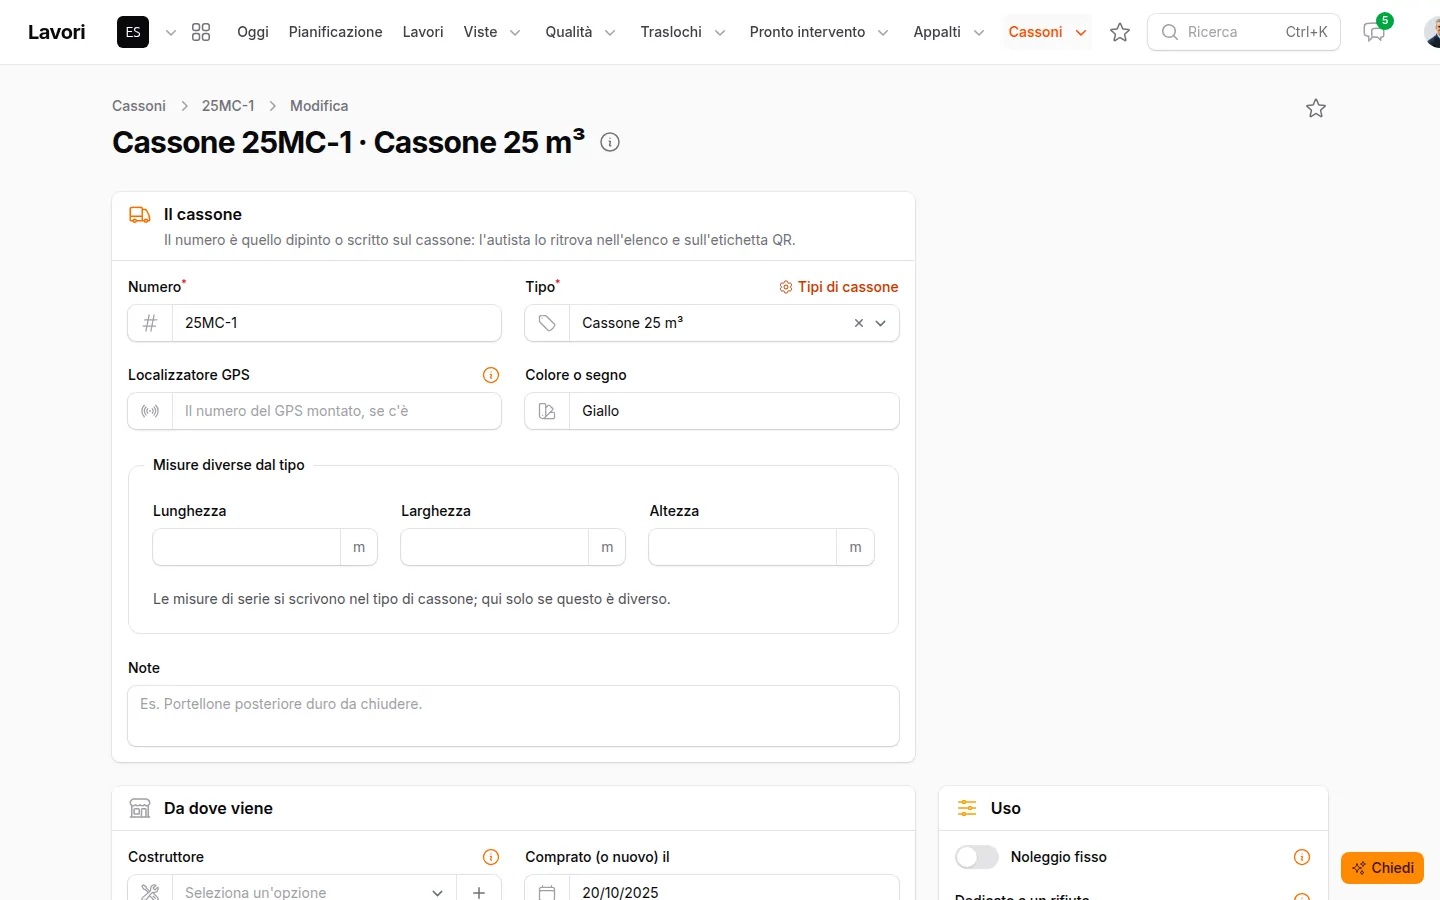The width and height of the screenshot is (1440, 900).
Task: Open the chat notifications icon
Action: tap(1374, 32)
